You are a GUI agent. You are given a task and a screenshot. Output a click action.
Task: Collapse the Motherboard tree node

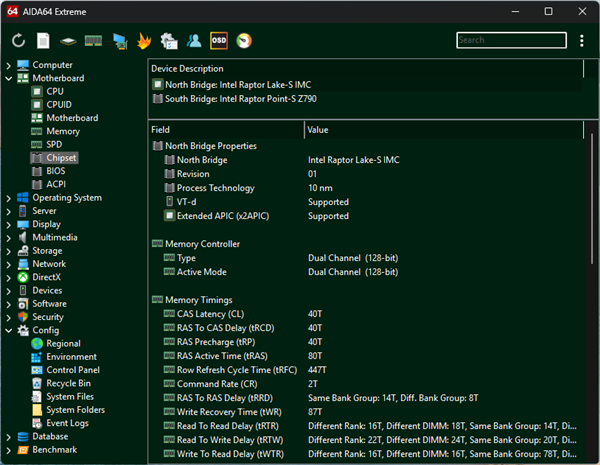pyautogui.click(x=9, y=78)
